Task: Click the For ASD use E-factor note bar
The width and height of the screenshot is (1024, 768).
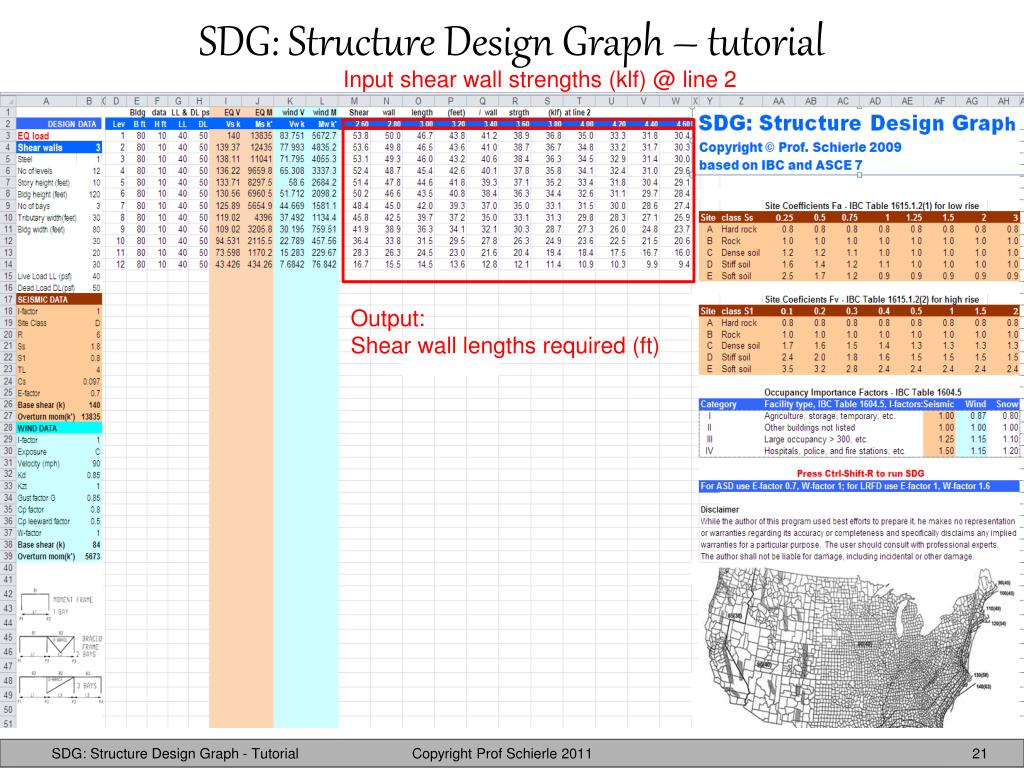Action: (858, 486)
